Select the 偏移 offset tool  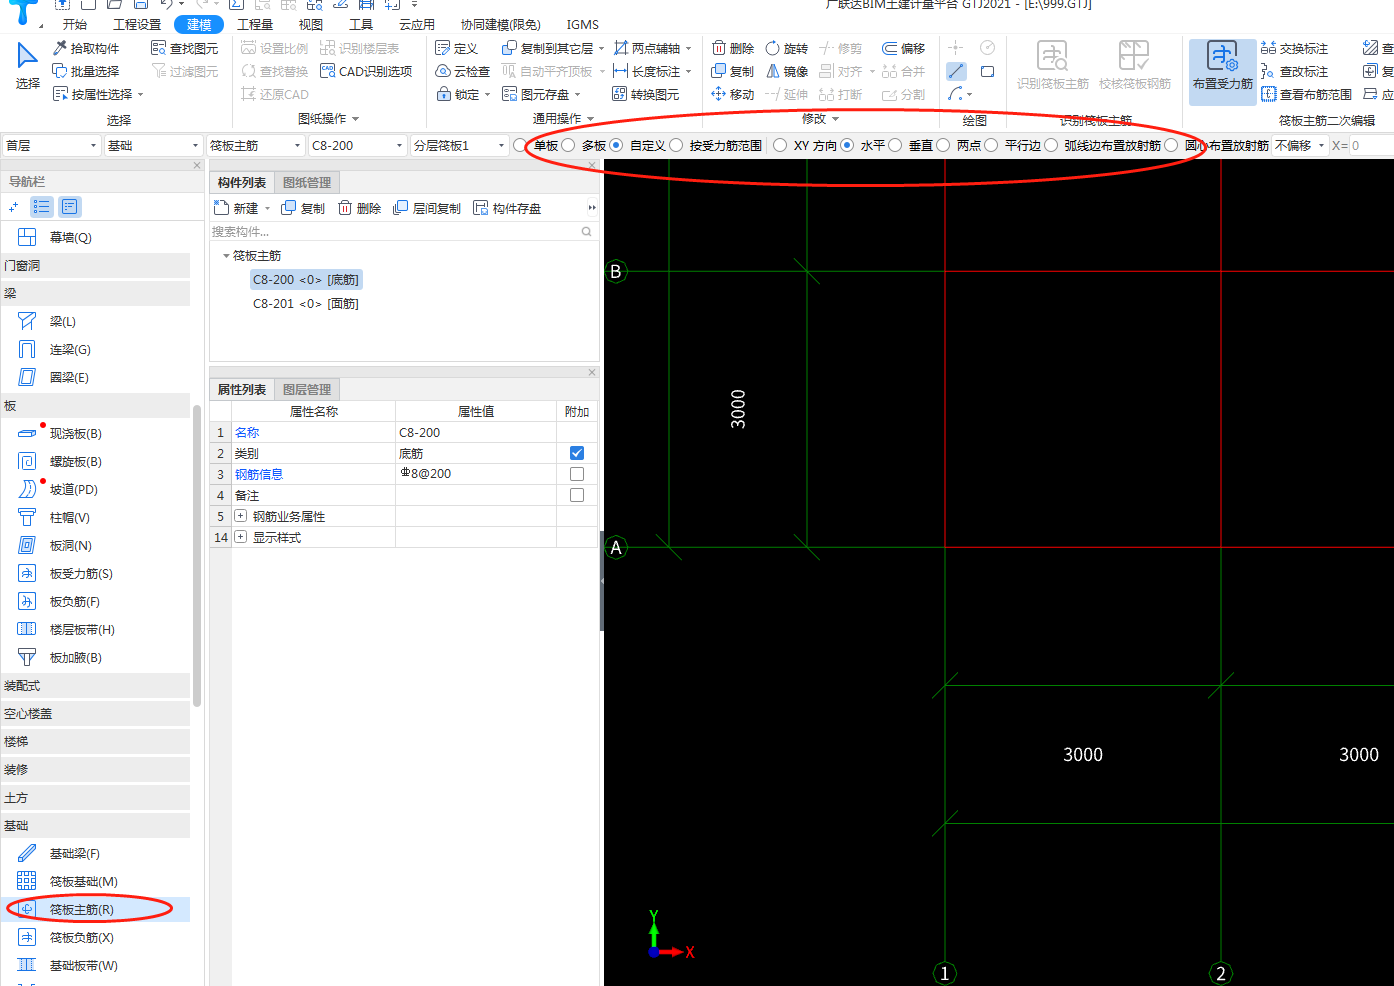point(903,48)
